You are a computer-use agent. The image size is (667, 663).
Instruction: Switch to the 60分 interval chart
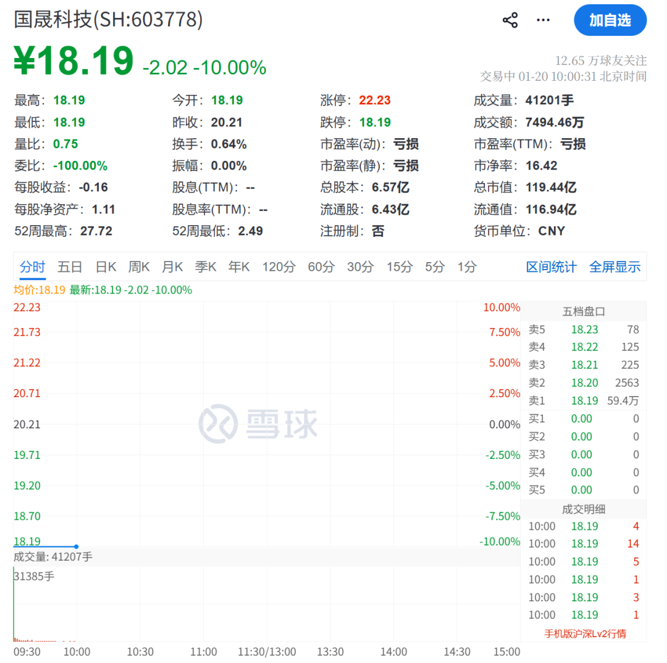[321, 267]
